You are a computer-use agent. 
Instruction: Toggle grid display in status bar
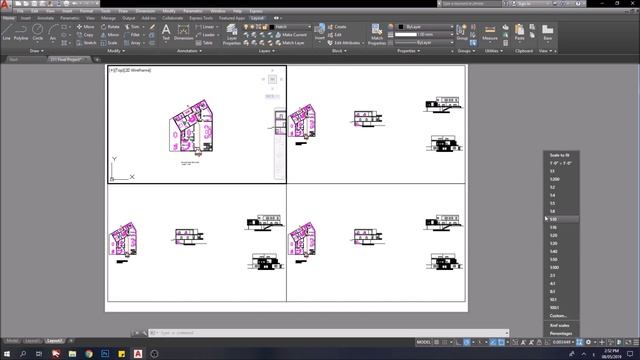[x=437, y=342]
